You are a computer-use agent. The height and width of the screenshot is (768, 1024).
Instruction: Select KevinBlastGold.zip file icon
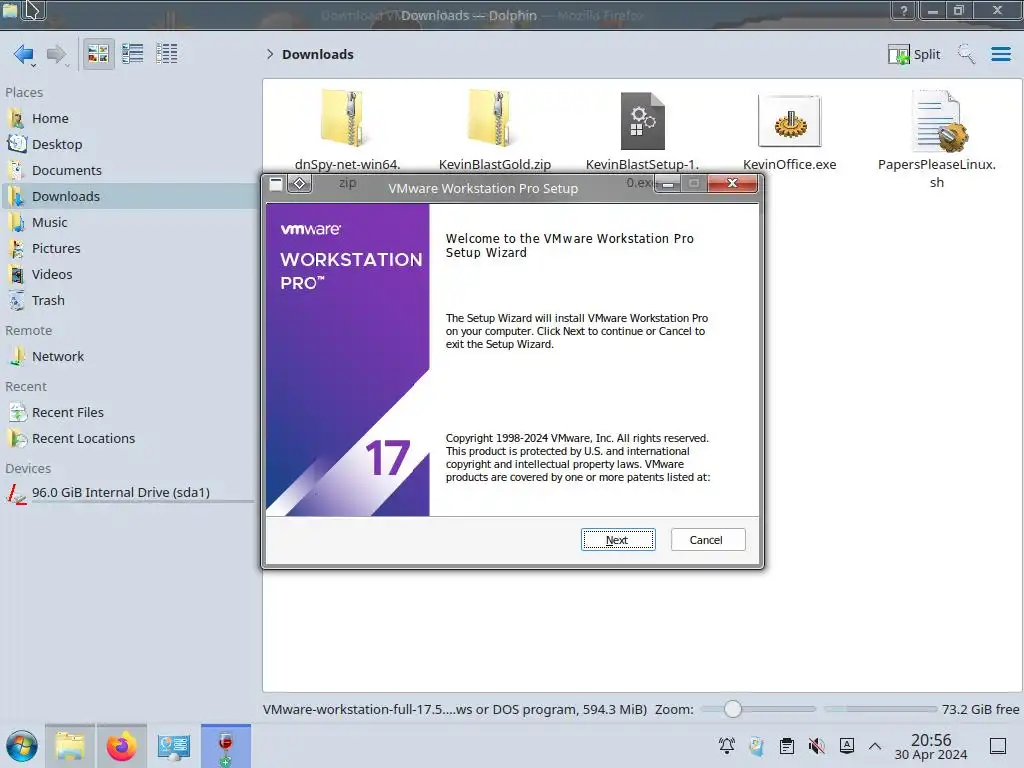tap(494, 119)
